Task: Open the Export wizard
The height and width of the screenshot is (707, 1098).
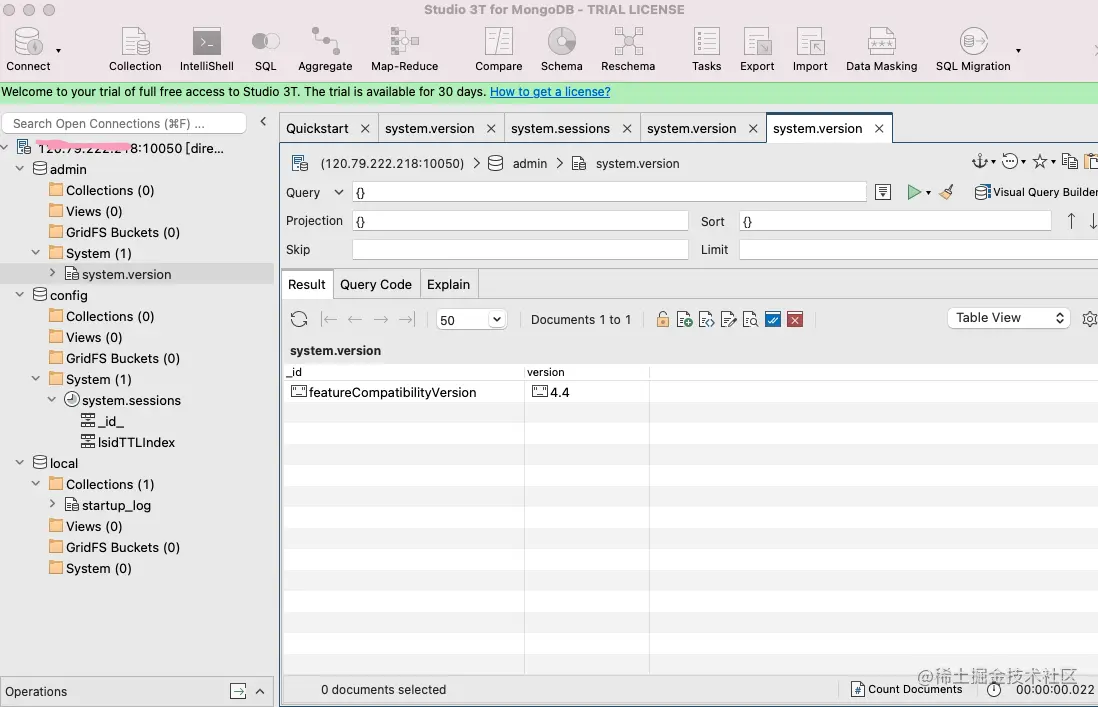Action: (757, 50)
